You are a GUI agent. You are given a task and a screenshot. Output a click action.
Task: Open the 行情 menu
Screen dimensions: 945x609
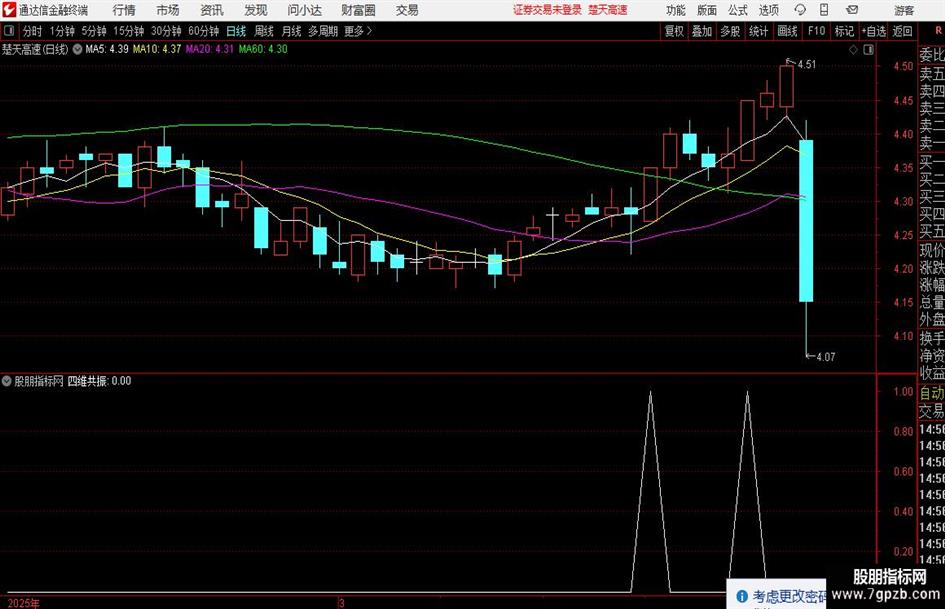[124, 10]
